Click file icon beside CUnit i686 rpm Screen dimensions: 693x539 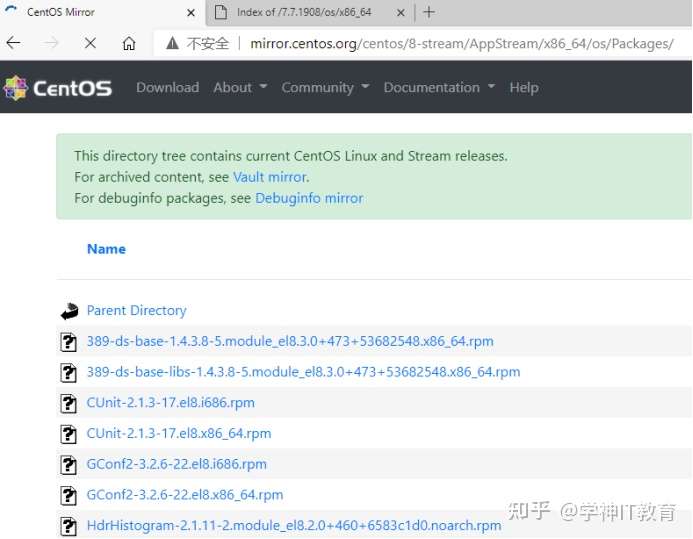point(68,403)
